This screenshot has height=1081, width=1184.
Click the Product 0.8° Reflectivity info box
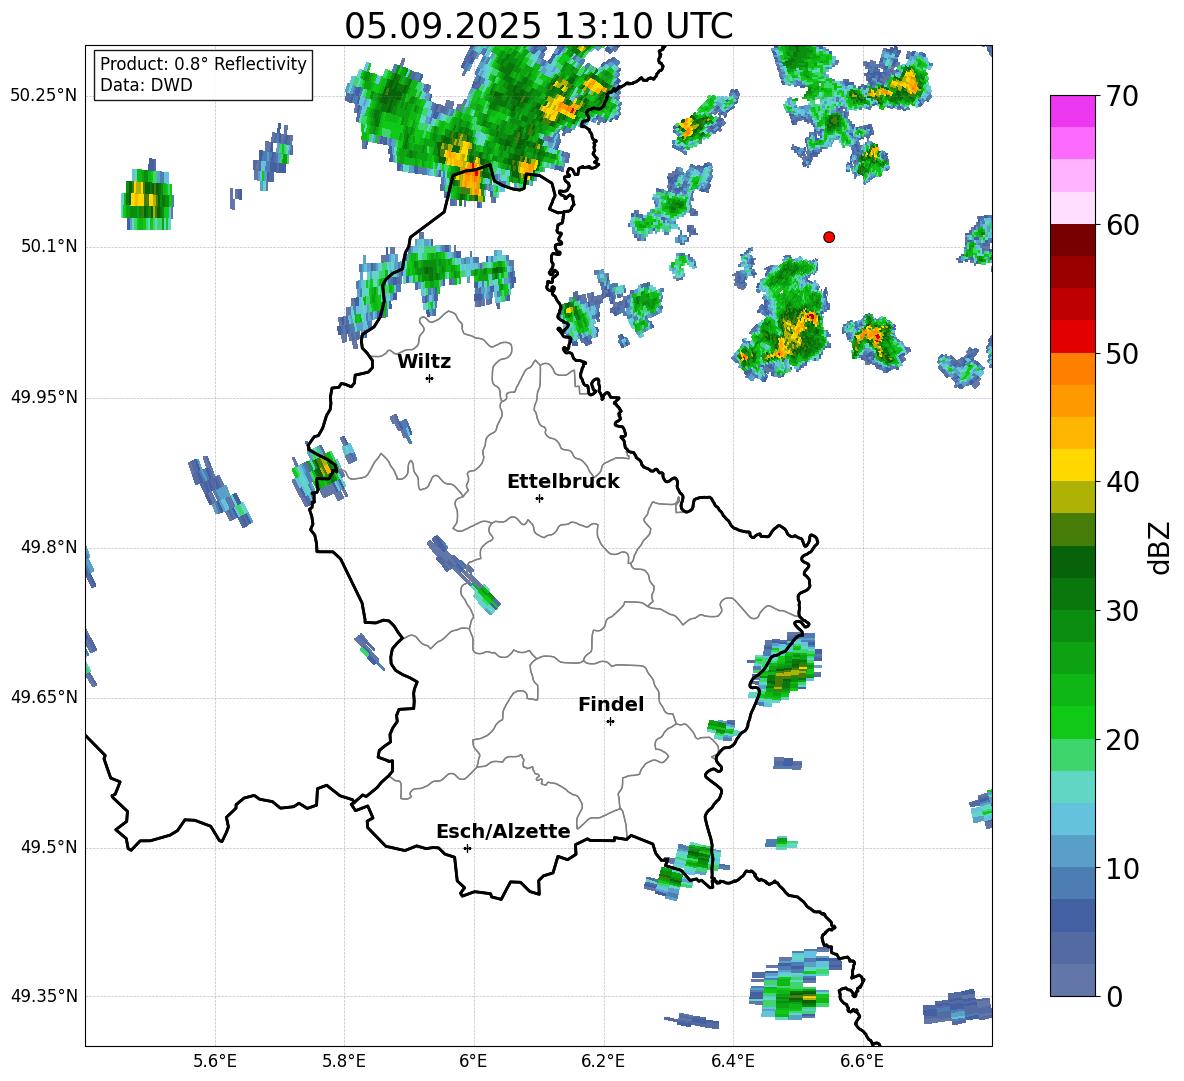pyautogui.click(x=203, y=75)
